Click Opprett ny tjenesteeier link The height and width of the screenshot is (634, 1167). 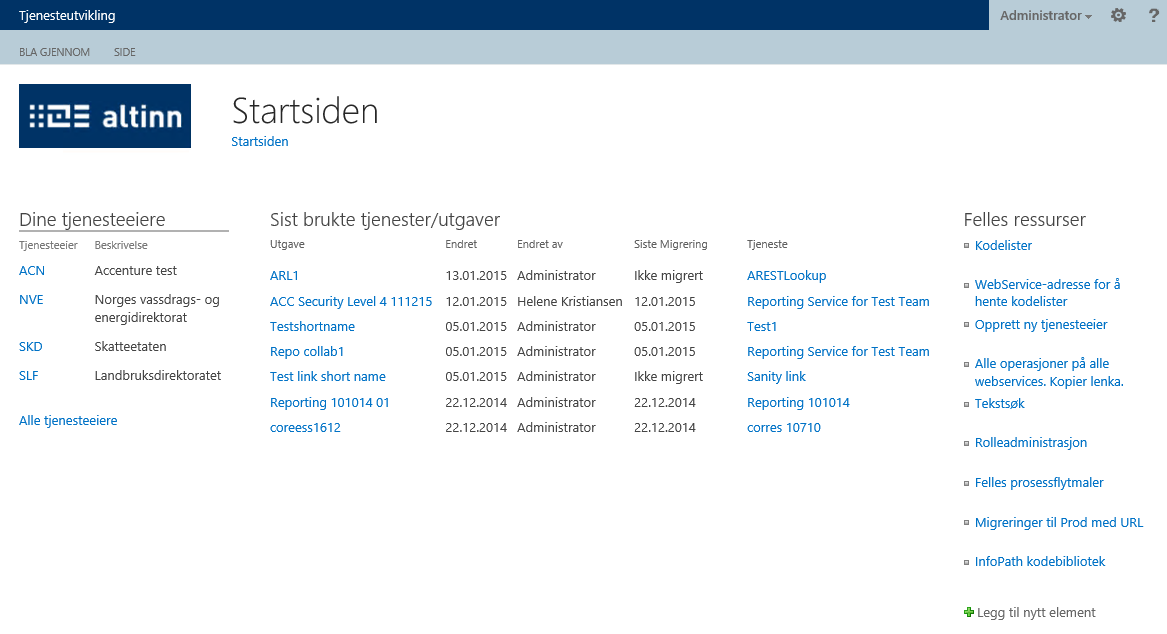1040,324
